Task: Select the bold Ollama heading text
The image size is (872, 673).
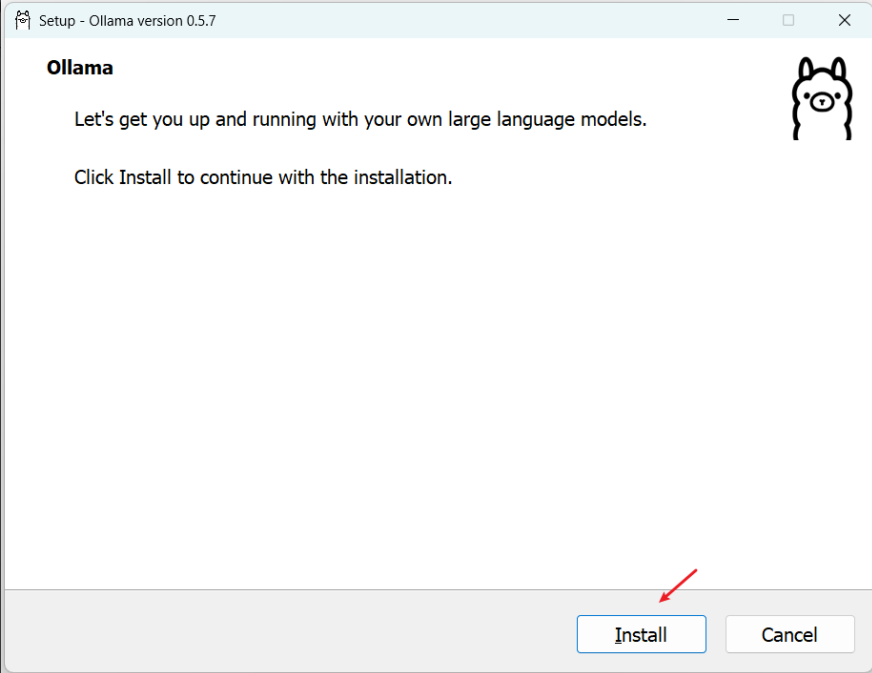Action: 80,67
